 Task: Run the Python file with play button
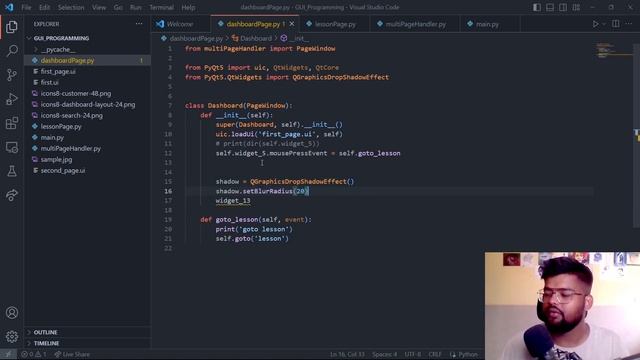point(596,24)
